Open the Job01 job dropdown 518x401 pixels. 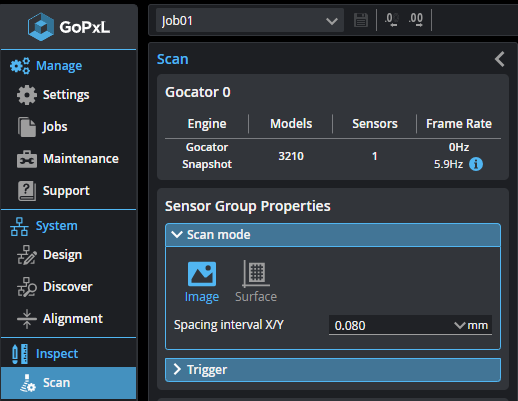tap(250, 21)
